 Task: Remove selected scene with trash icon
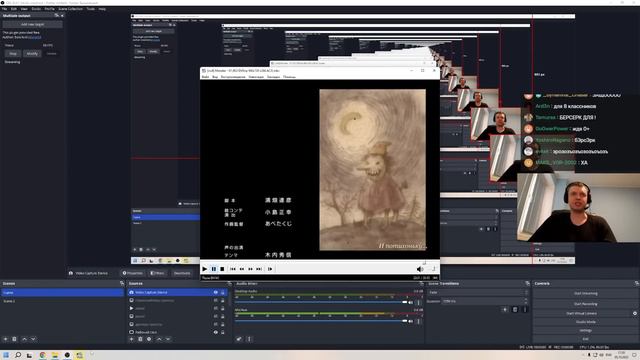[x=14, y=339]
